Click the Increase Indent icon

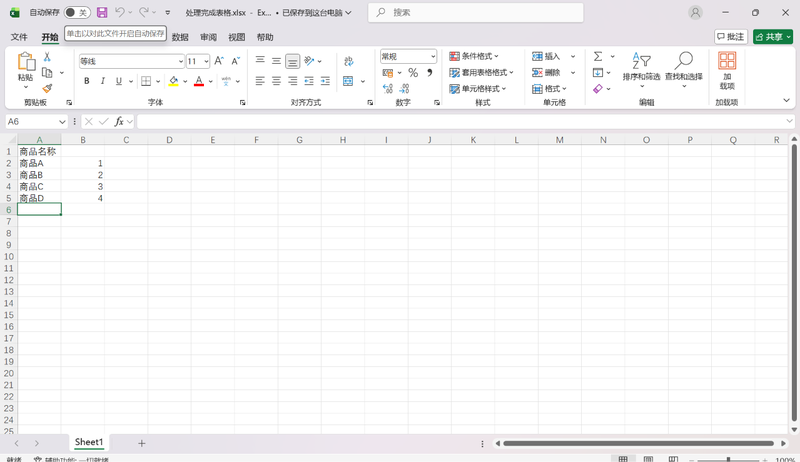tap(325, 81)
